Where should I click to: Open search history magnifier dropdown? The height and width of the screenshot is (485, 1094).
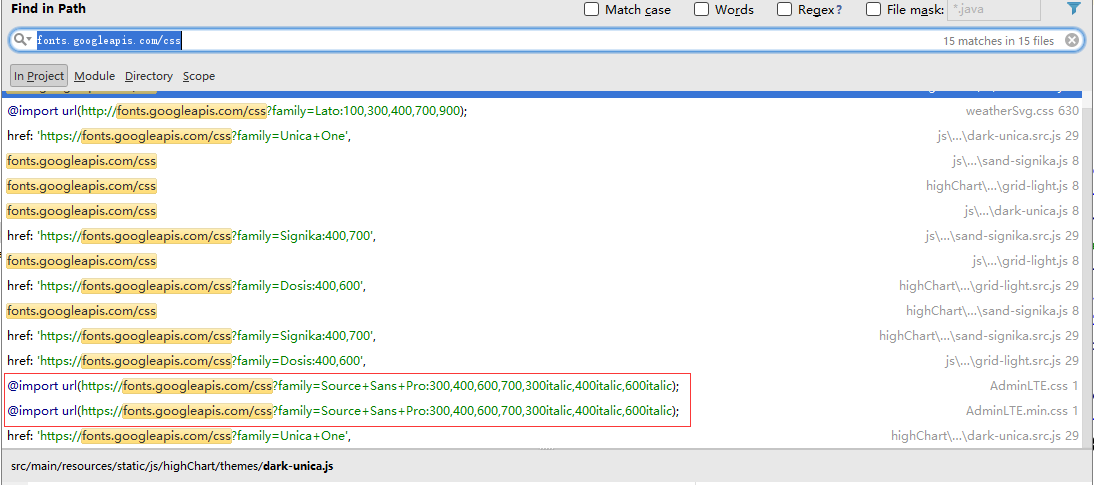click(x=23, y=40)
